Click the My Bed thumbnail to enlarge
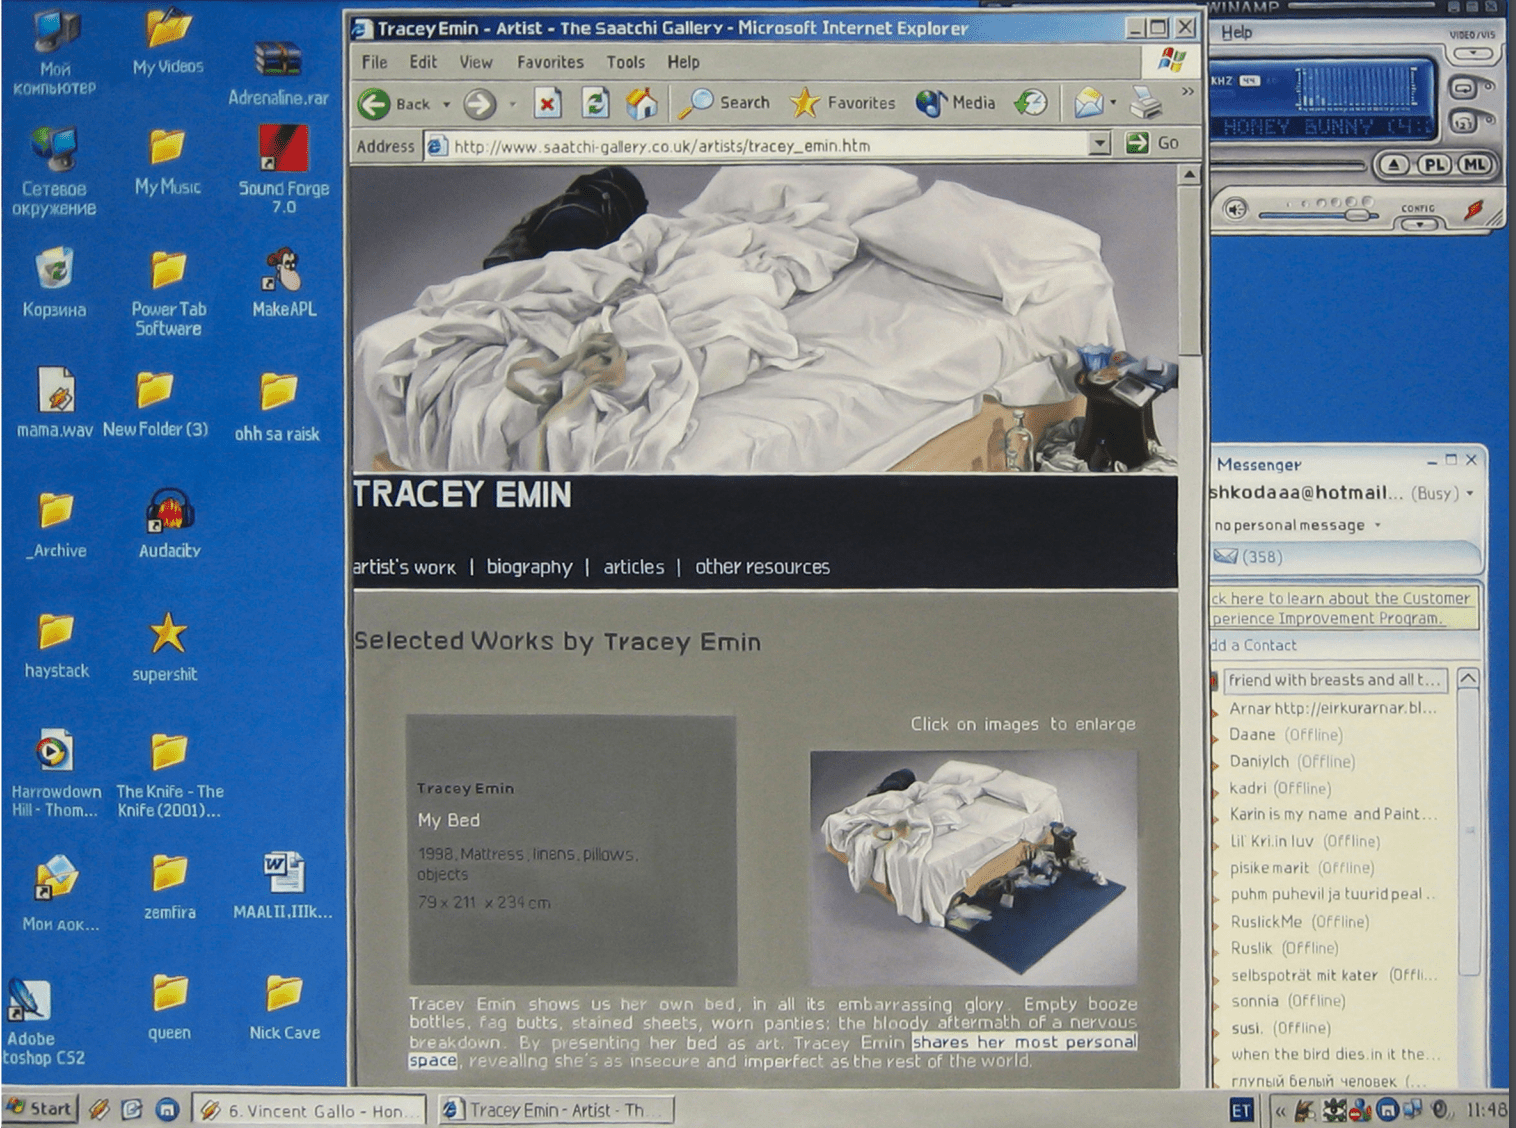 pyautogui.click(x=972, y=867)
